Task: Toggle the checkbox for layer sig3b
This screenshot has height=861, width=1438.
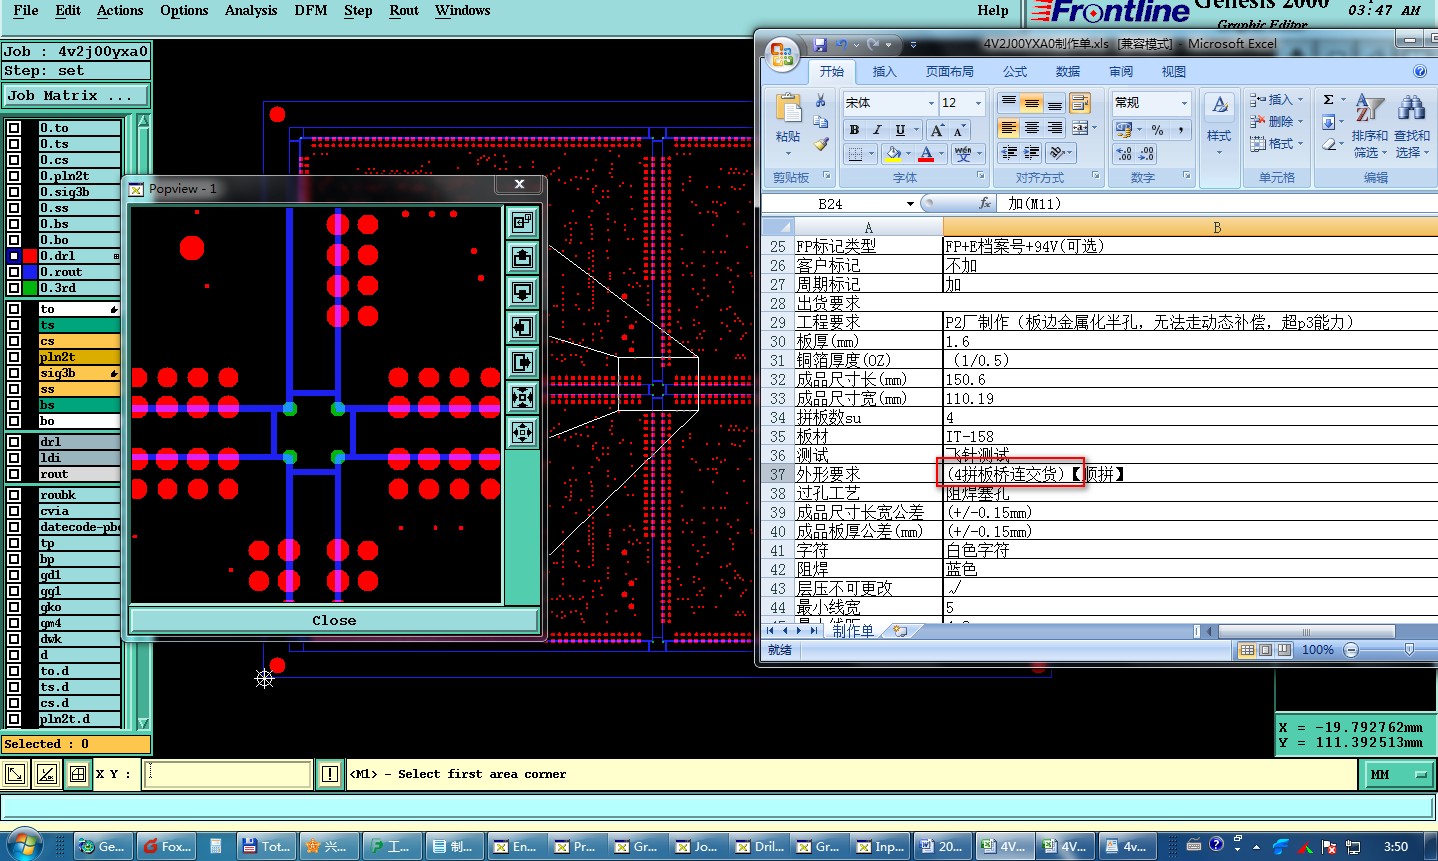Action: click(14, 373)
